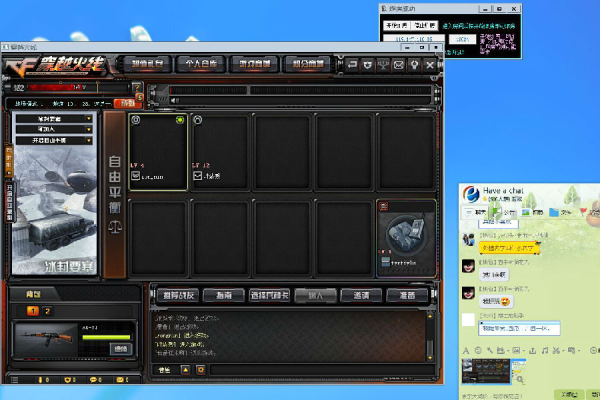Click the second white button in top-right tool window
Image resolution: width=600 pixels, height=400 pixels.
point(424,26)
